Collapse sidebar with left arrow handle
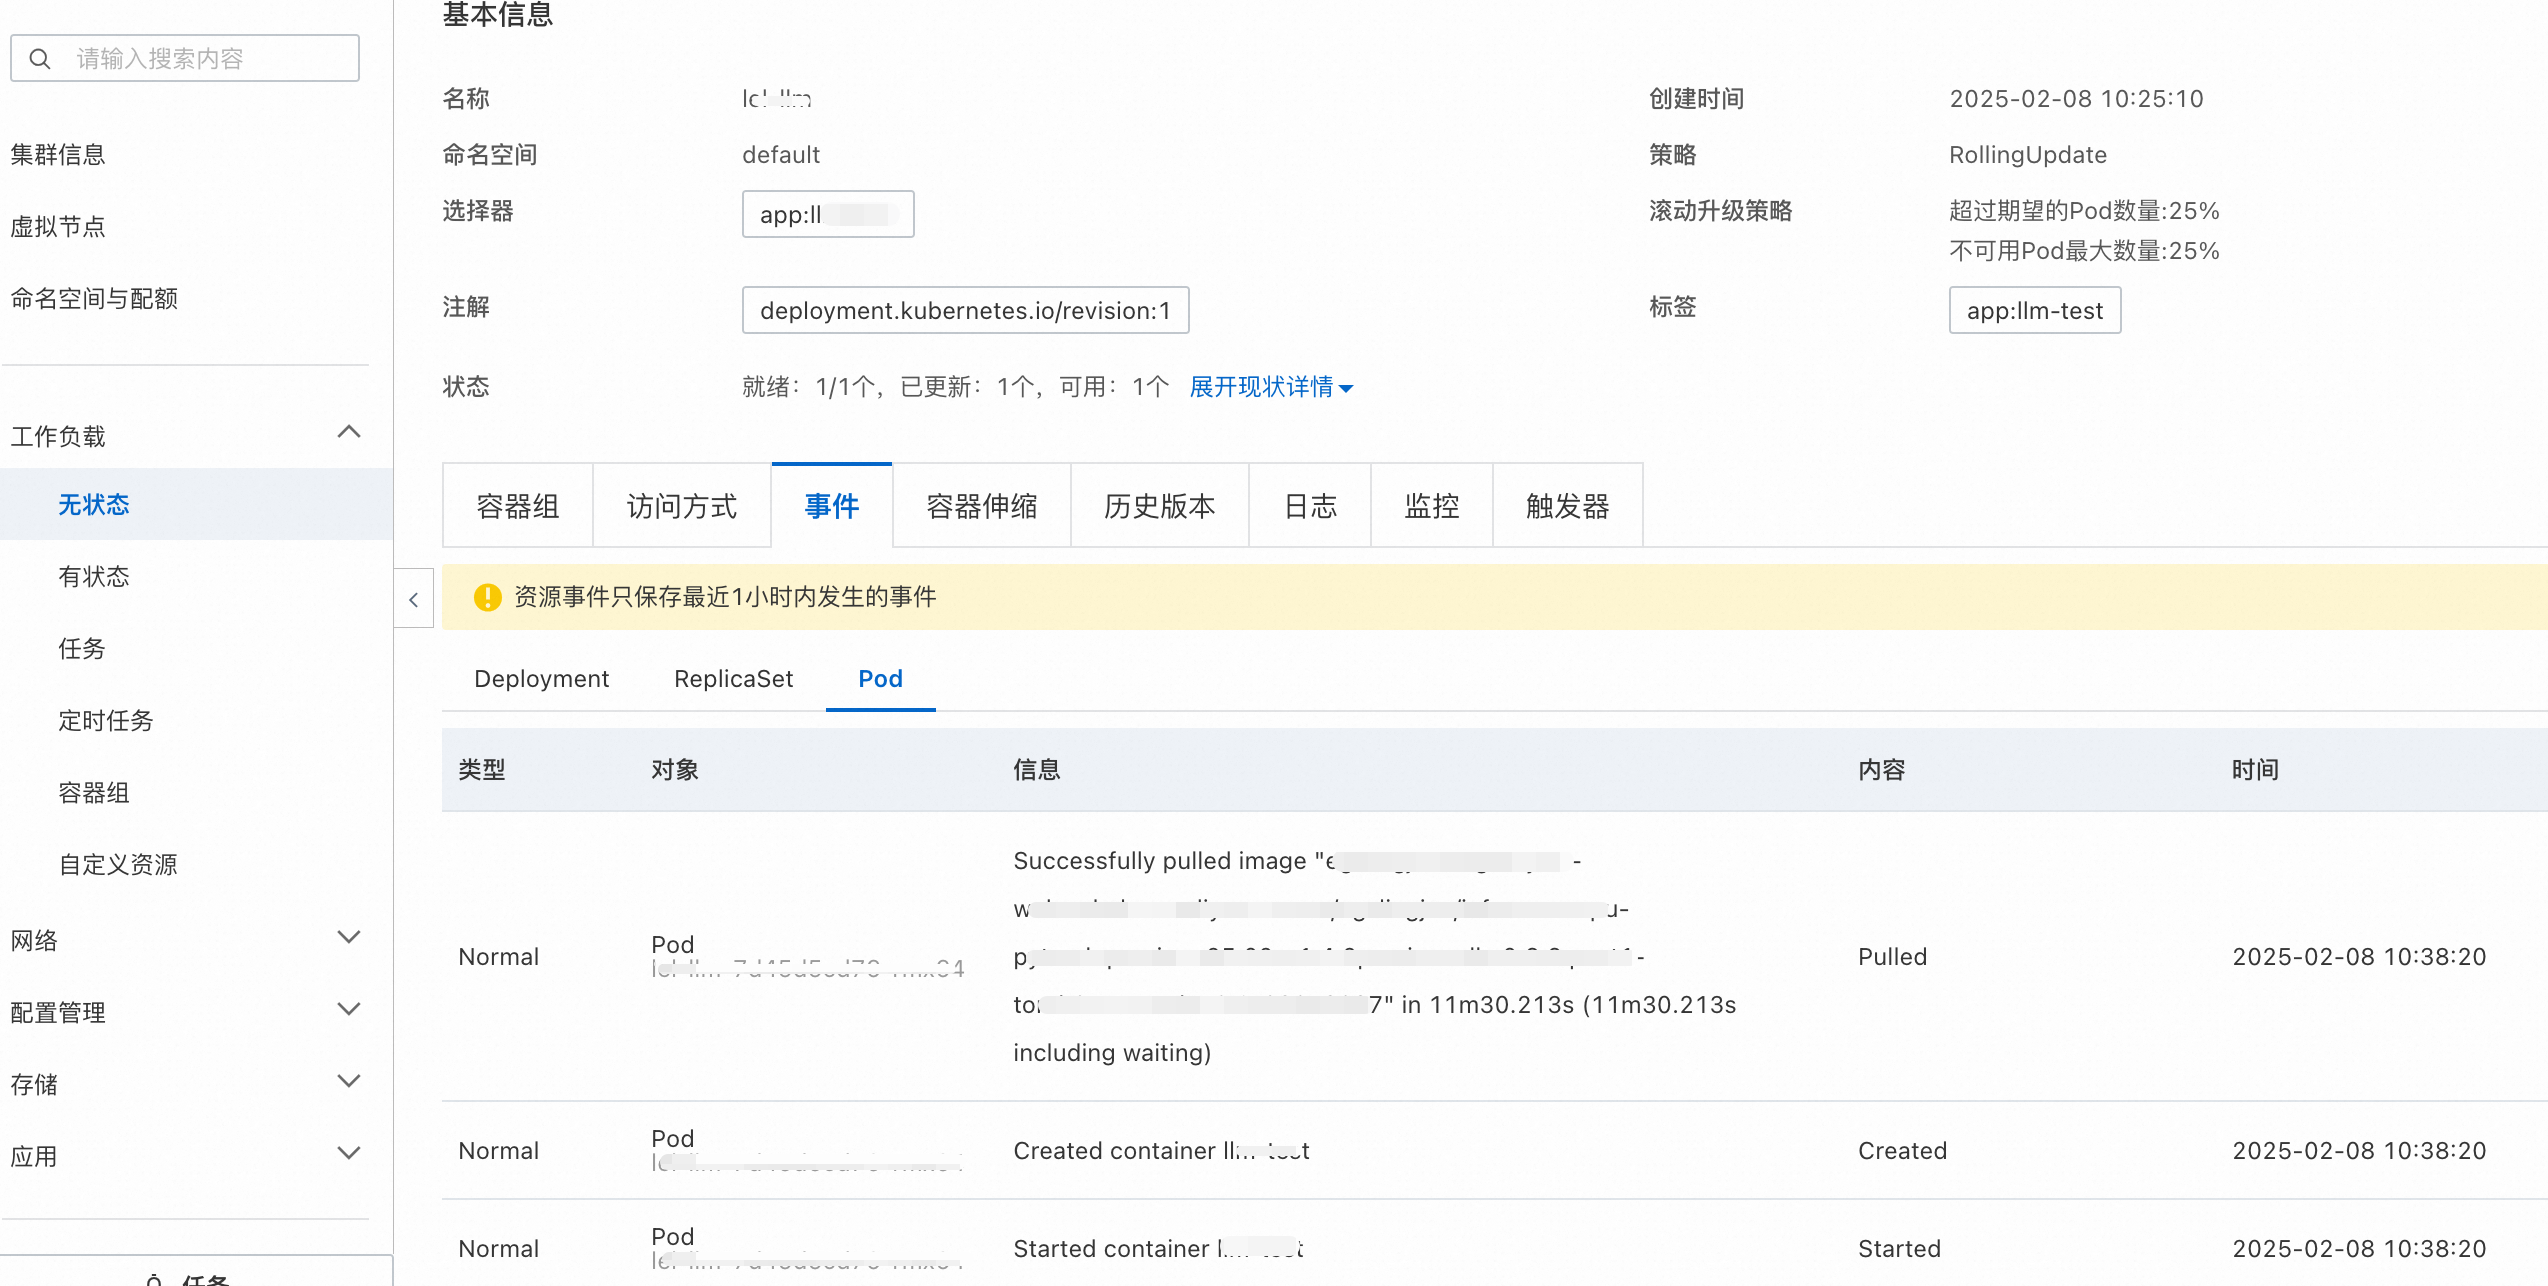Image resolution: width=2548 pixels, height=1286 pixels. 414,599
